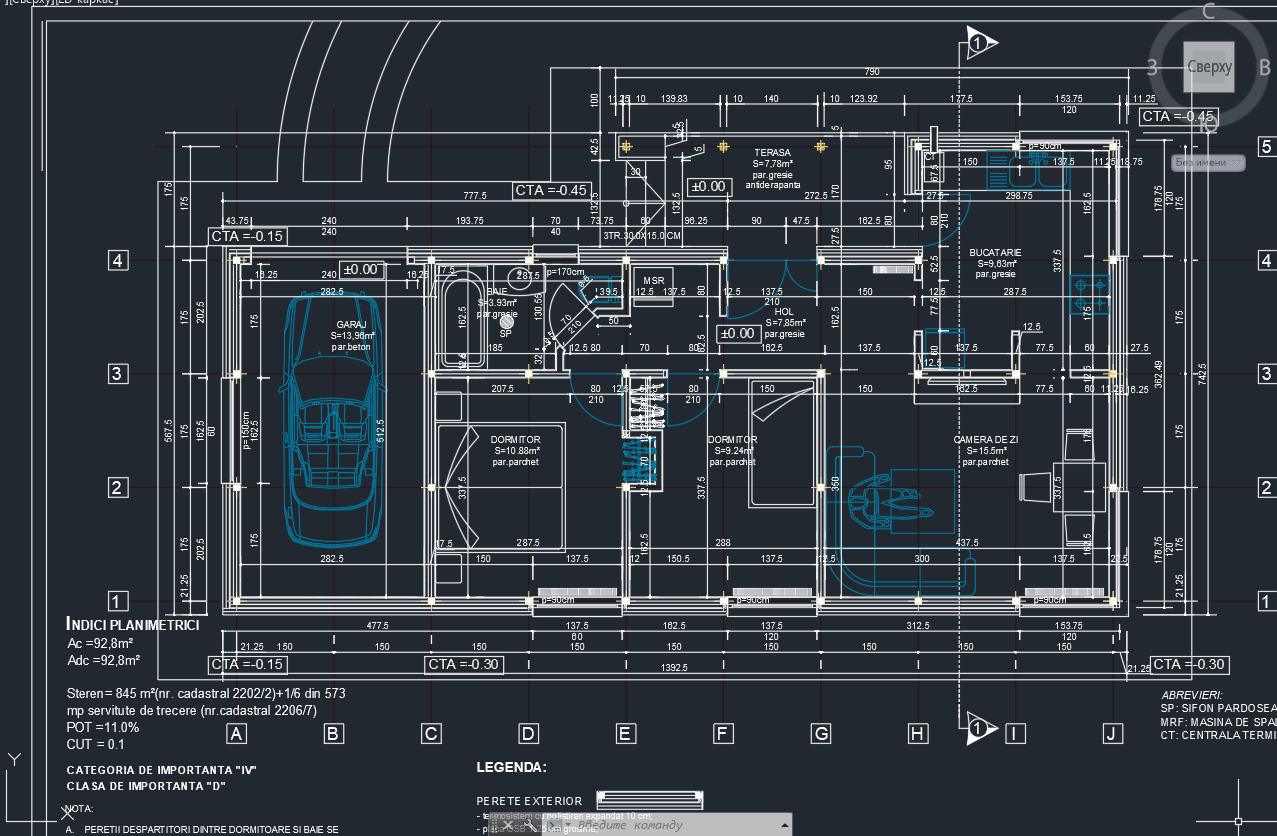Click the 'Сверху' face of the ViewCube

pos(1209,67)
